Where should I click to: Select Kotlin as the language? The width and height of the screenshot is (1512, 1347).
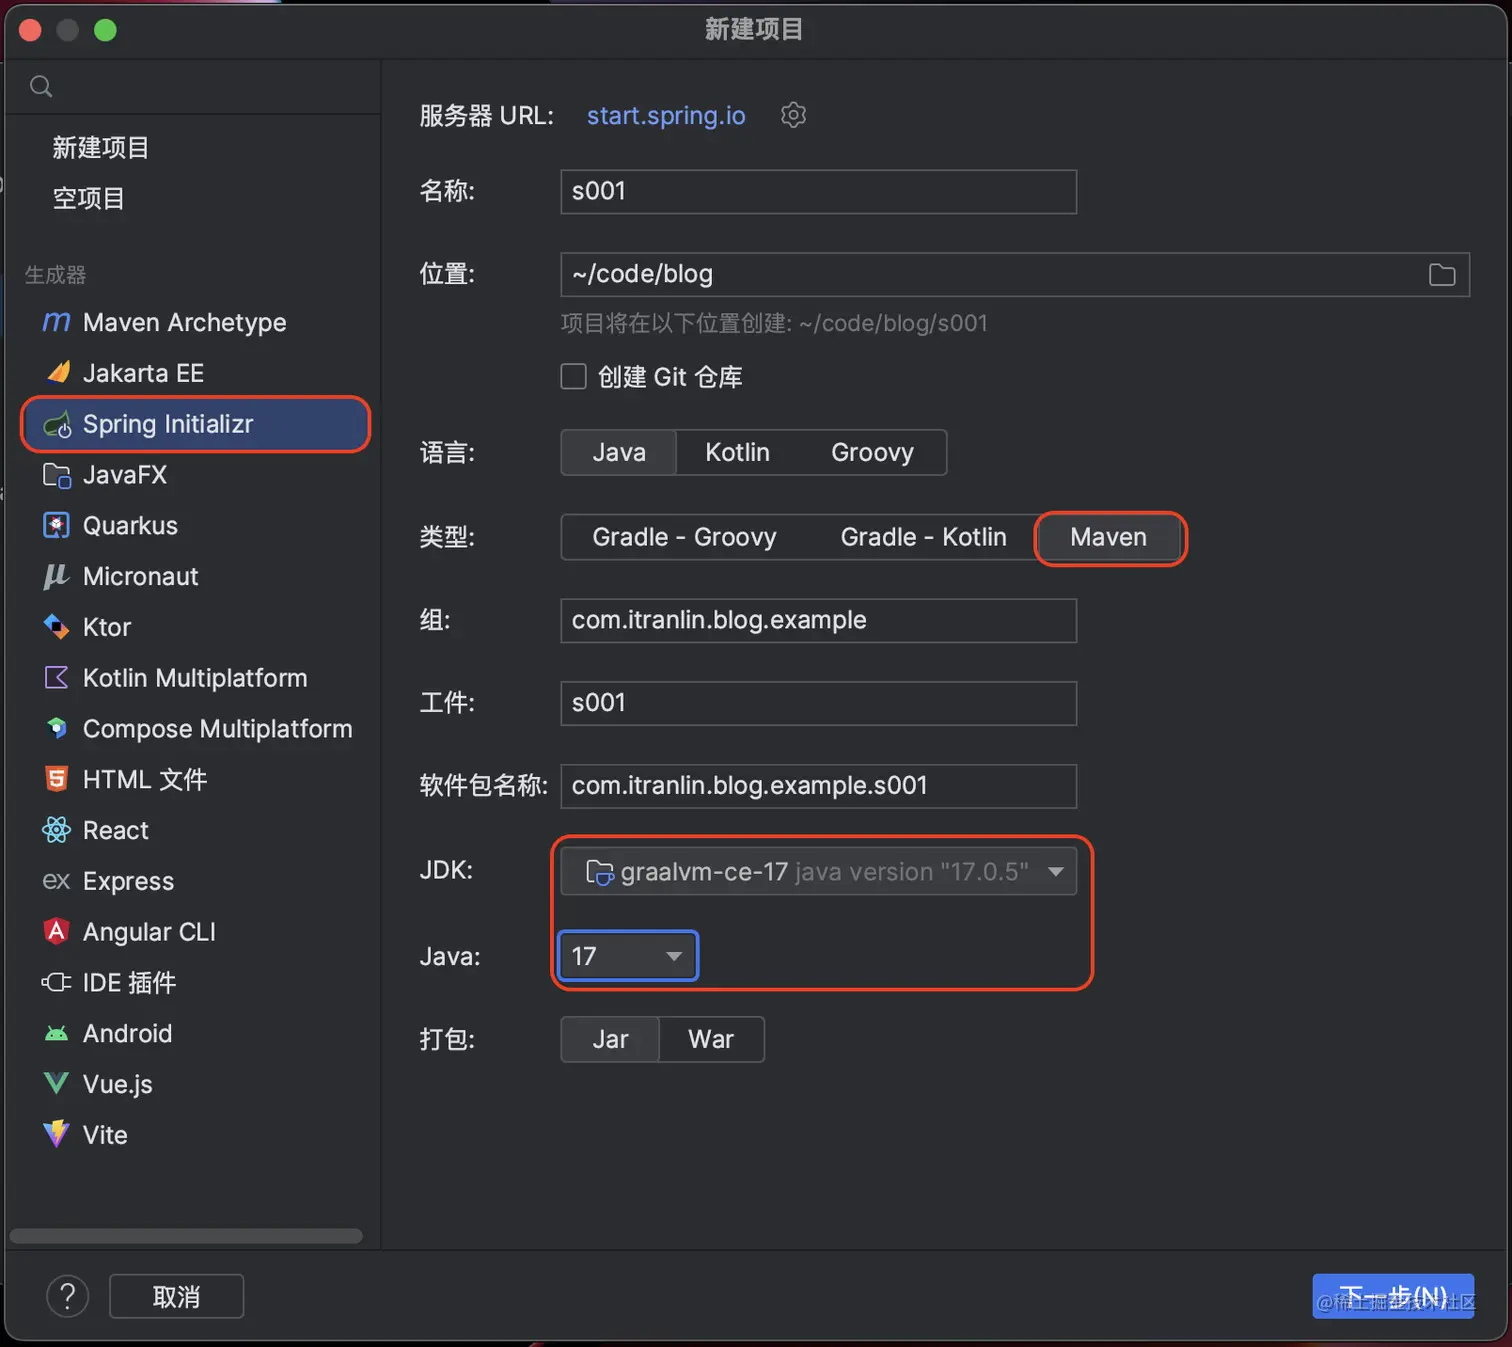click(737, 452)
